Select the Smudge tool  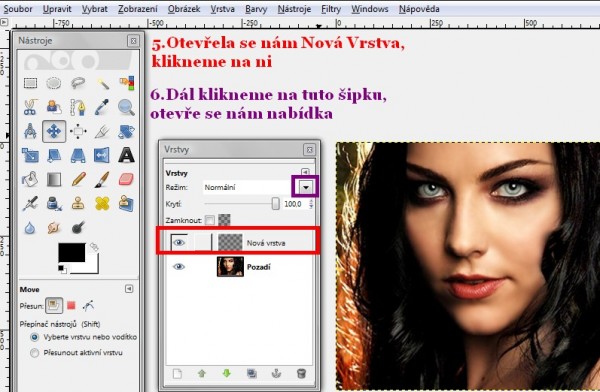tap(54, 228)
